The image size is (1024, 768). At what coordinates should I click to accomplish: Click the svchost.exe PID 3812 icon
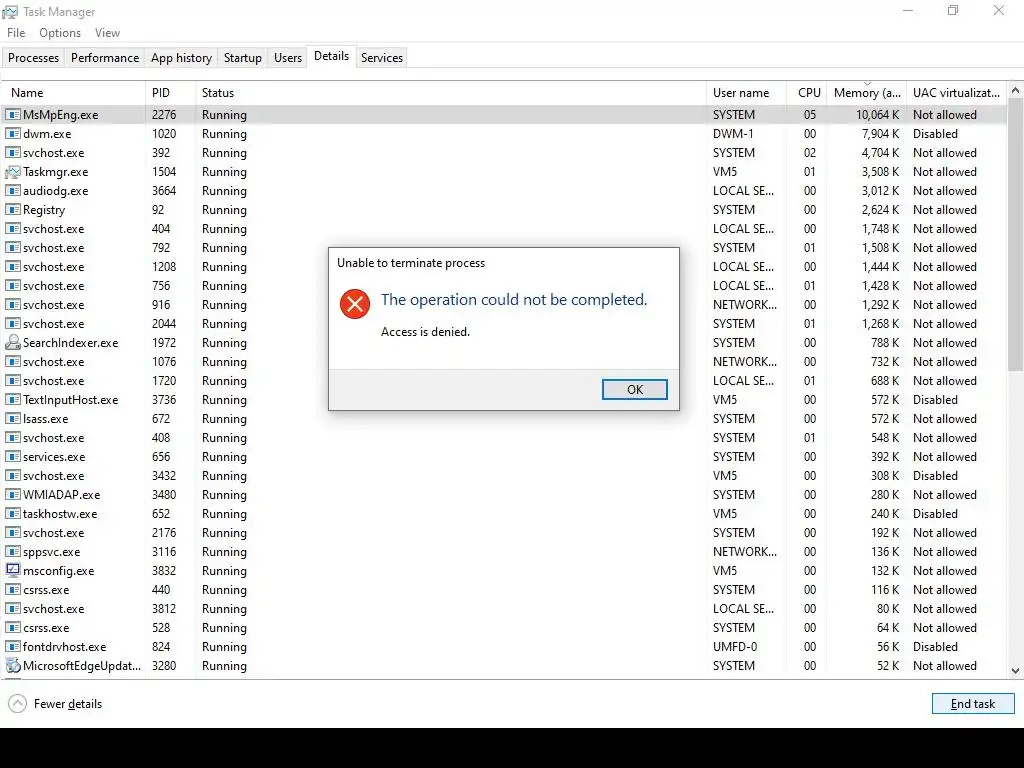[12, 609]
